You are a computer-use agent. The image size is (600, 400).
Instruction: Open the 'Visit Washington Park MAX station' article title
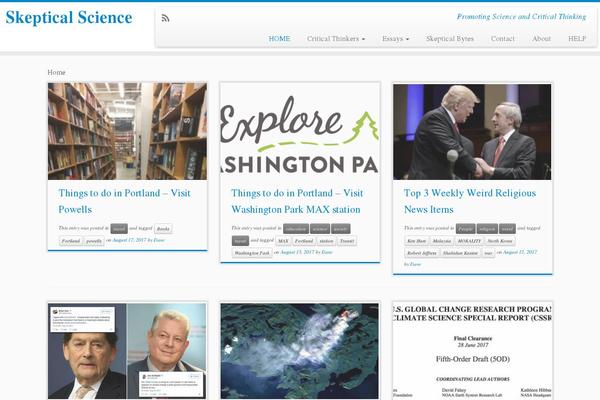tap(297, 201)
